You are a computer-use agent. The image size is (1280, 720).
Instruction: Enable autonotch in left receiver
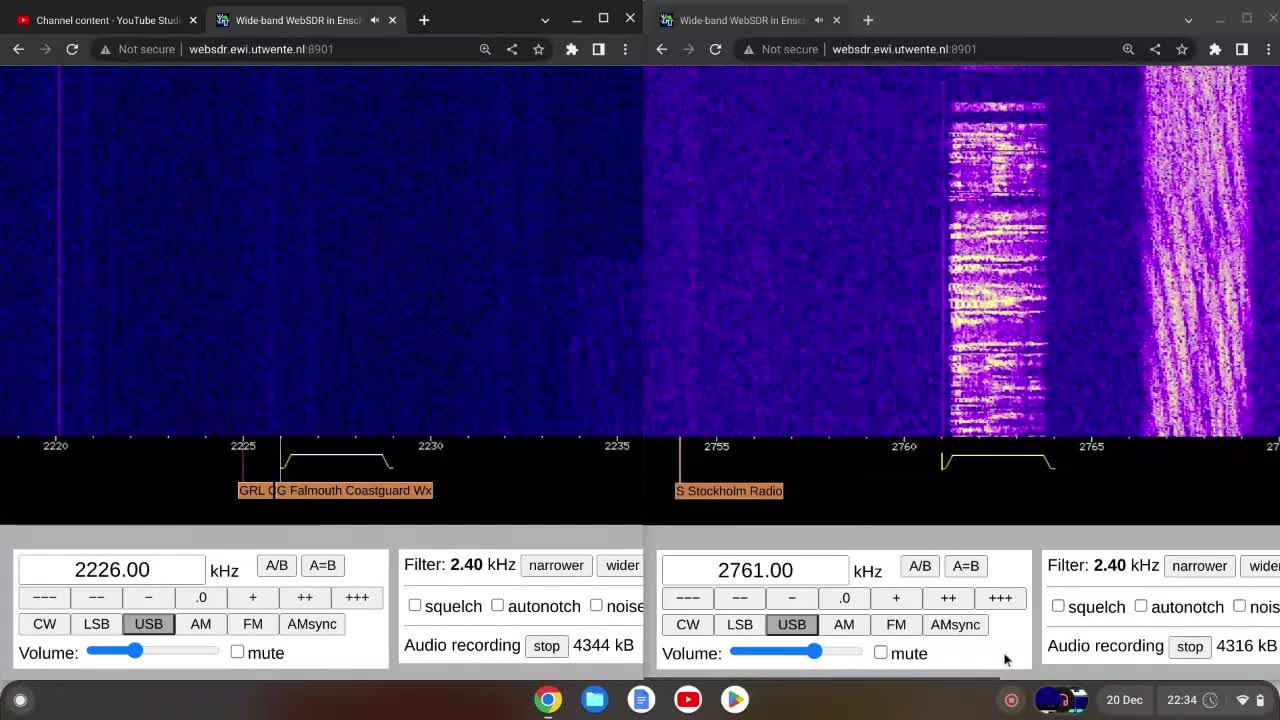497,605
